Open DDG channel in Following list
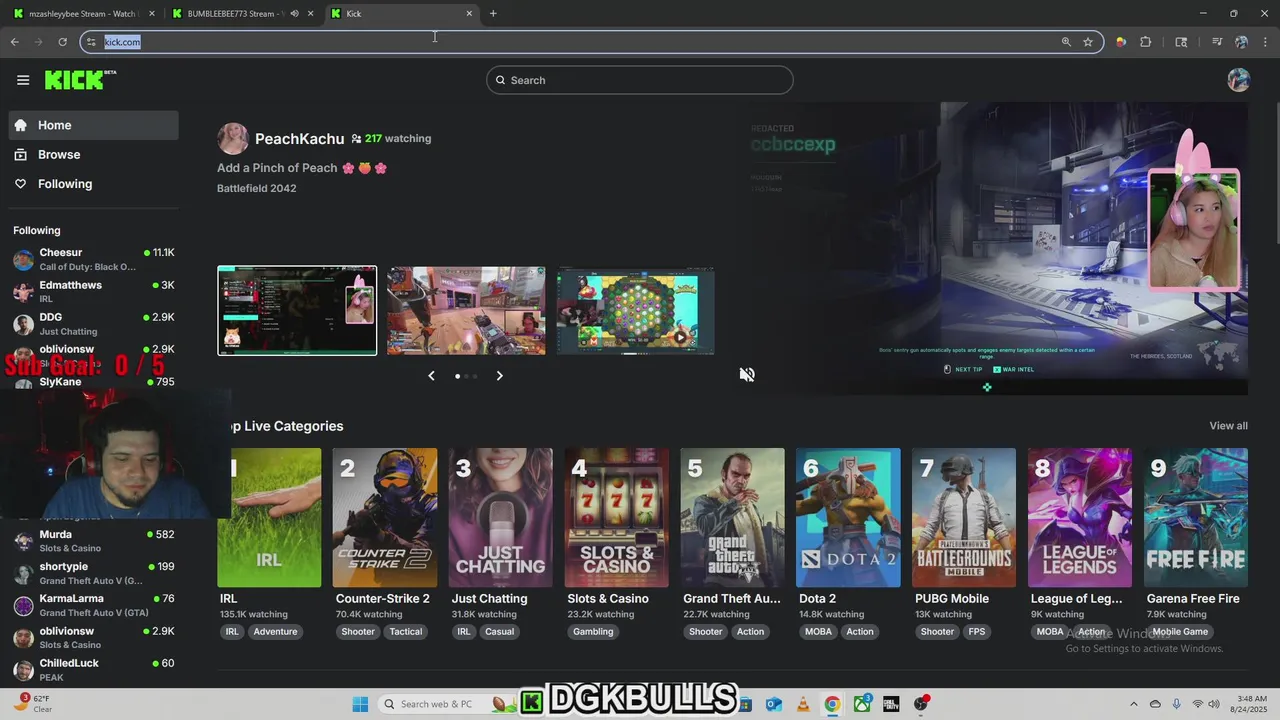The image size is (1280, 720). [x=94, y=324]
